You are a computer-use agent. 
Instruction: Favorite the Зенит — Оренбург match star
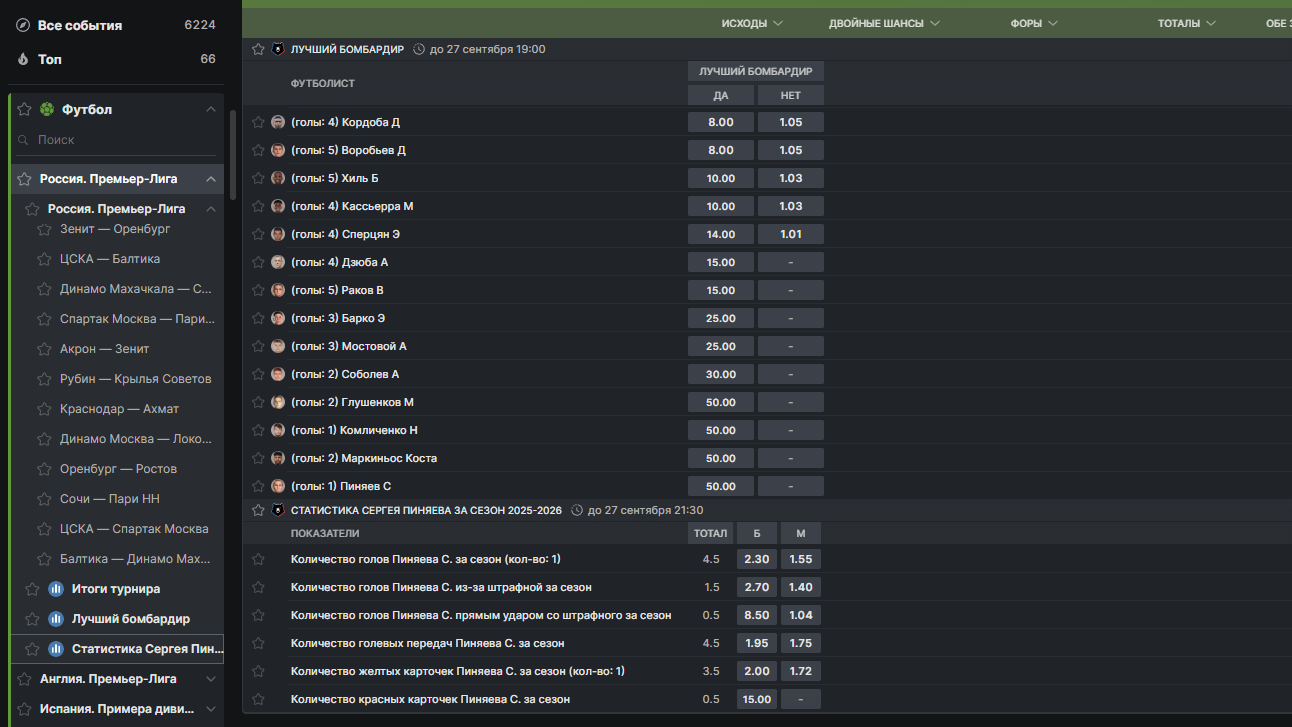[44, 229]
